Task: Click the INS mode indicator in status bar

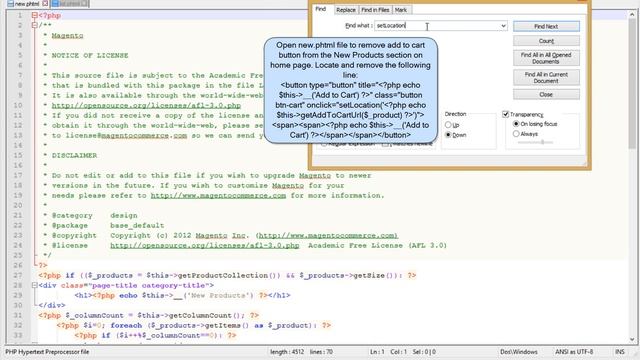Action: click(620, 352)
